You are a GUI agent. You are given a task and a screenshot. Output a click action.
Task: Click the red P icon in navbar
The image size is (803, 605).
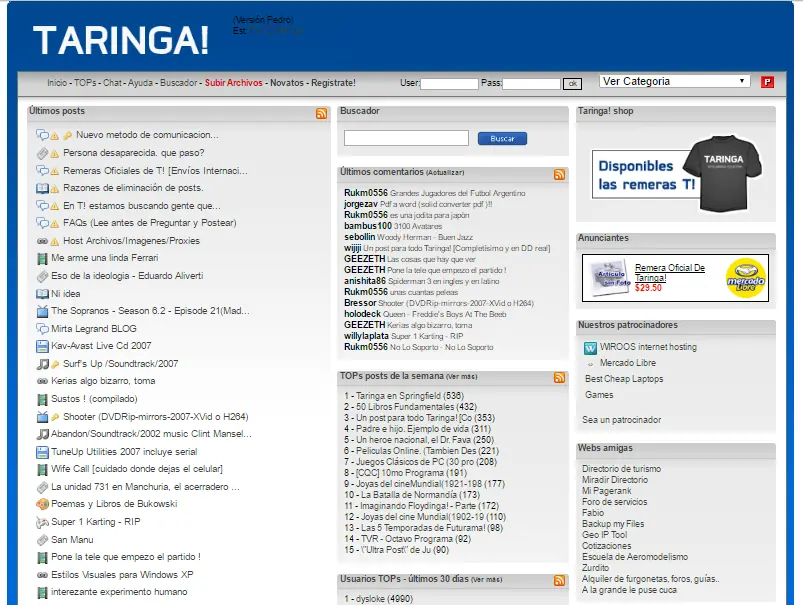coord(767,82)
